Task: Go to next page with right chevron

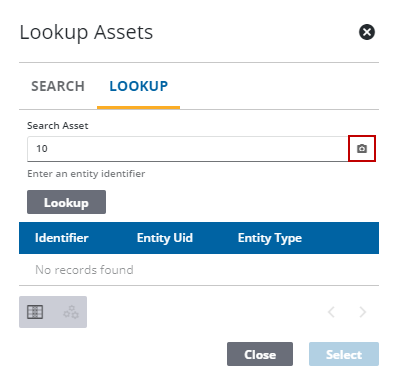Action: [362, 312]
